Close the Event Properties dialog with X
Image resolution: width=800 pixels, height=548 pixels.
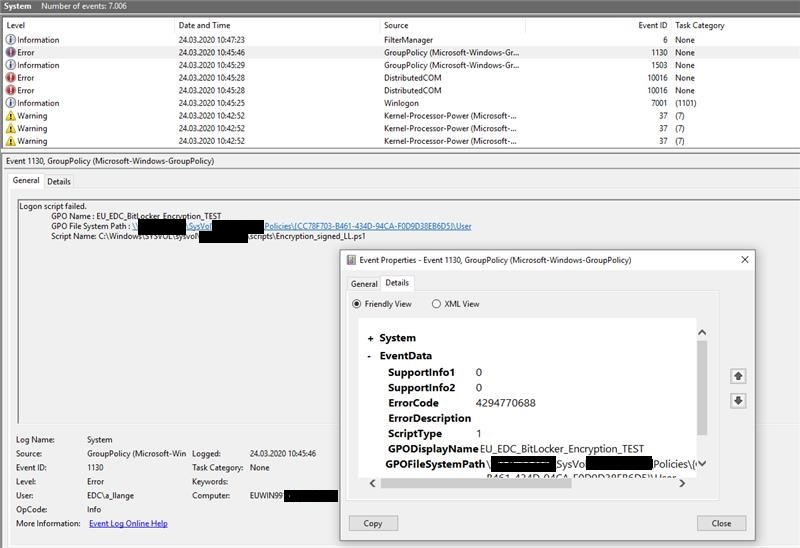click(744, 260)
